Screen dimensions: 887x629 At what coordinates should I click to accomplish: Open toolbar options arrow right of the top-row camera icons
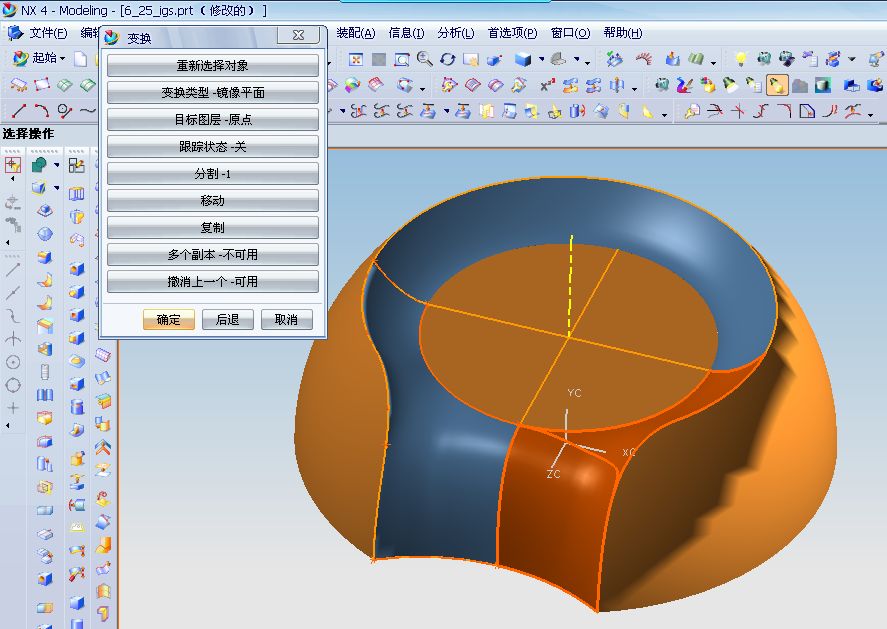(x=852, y=59)
